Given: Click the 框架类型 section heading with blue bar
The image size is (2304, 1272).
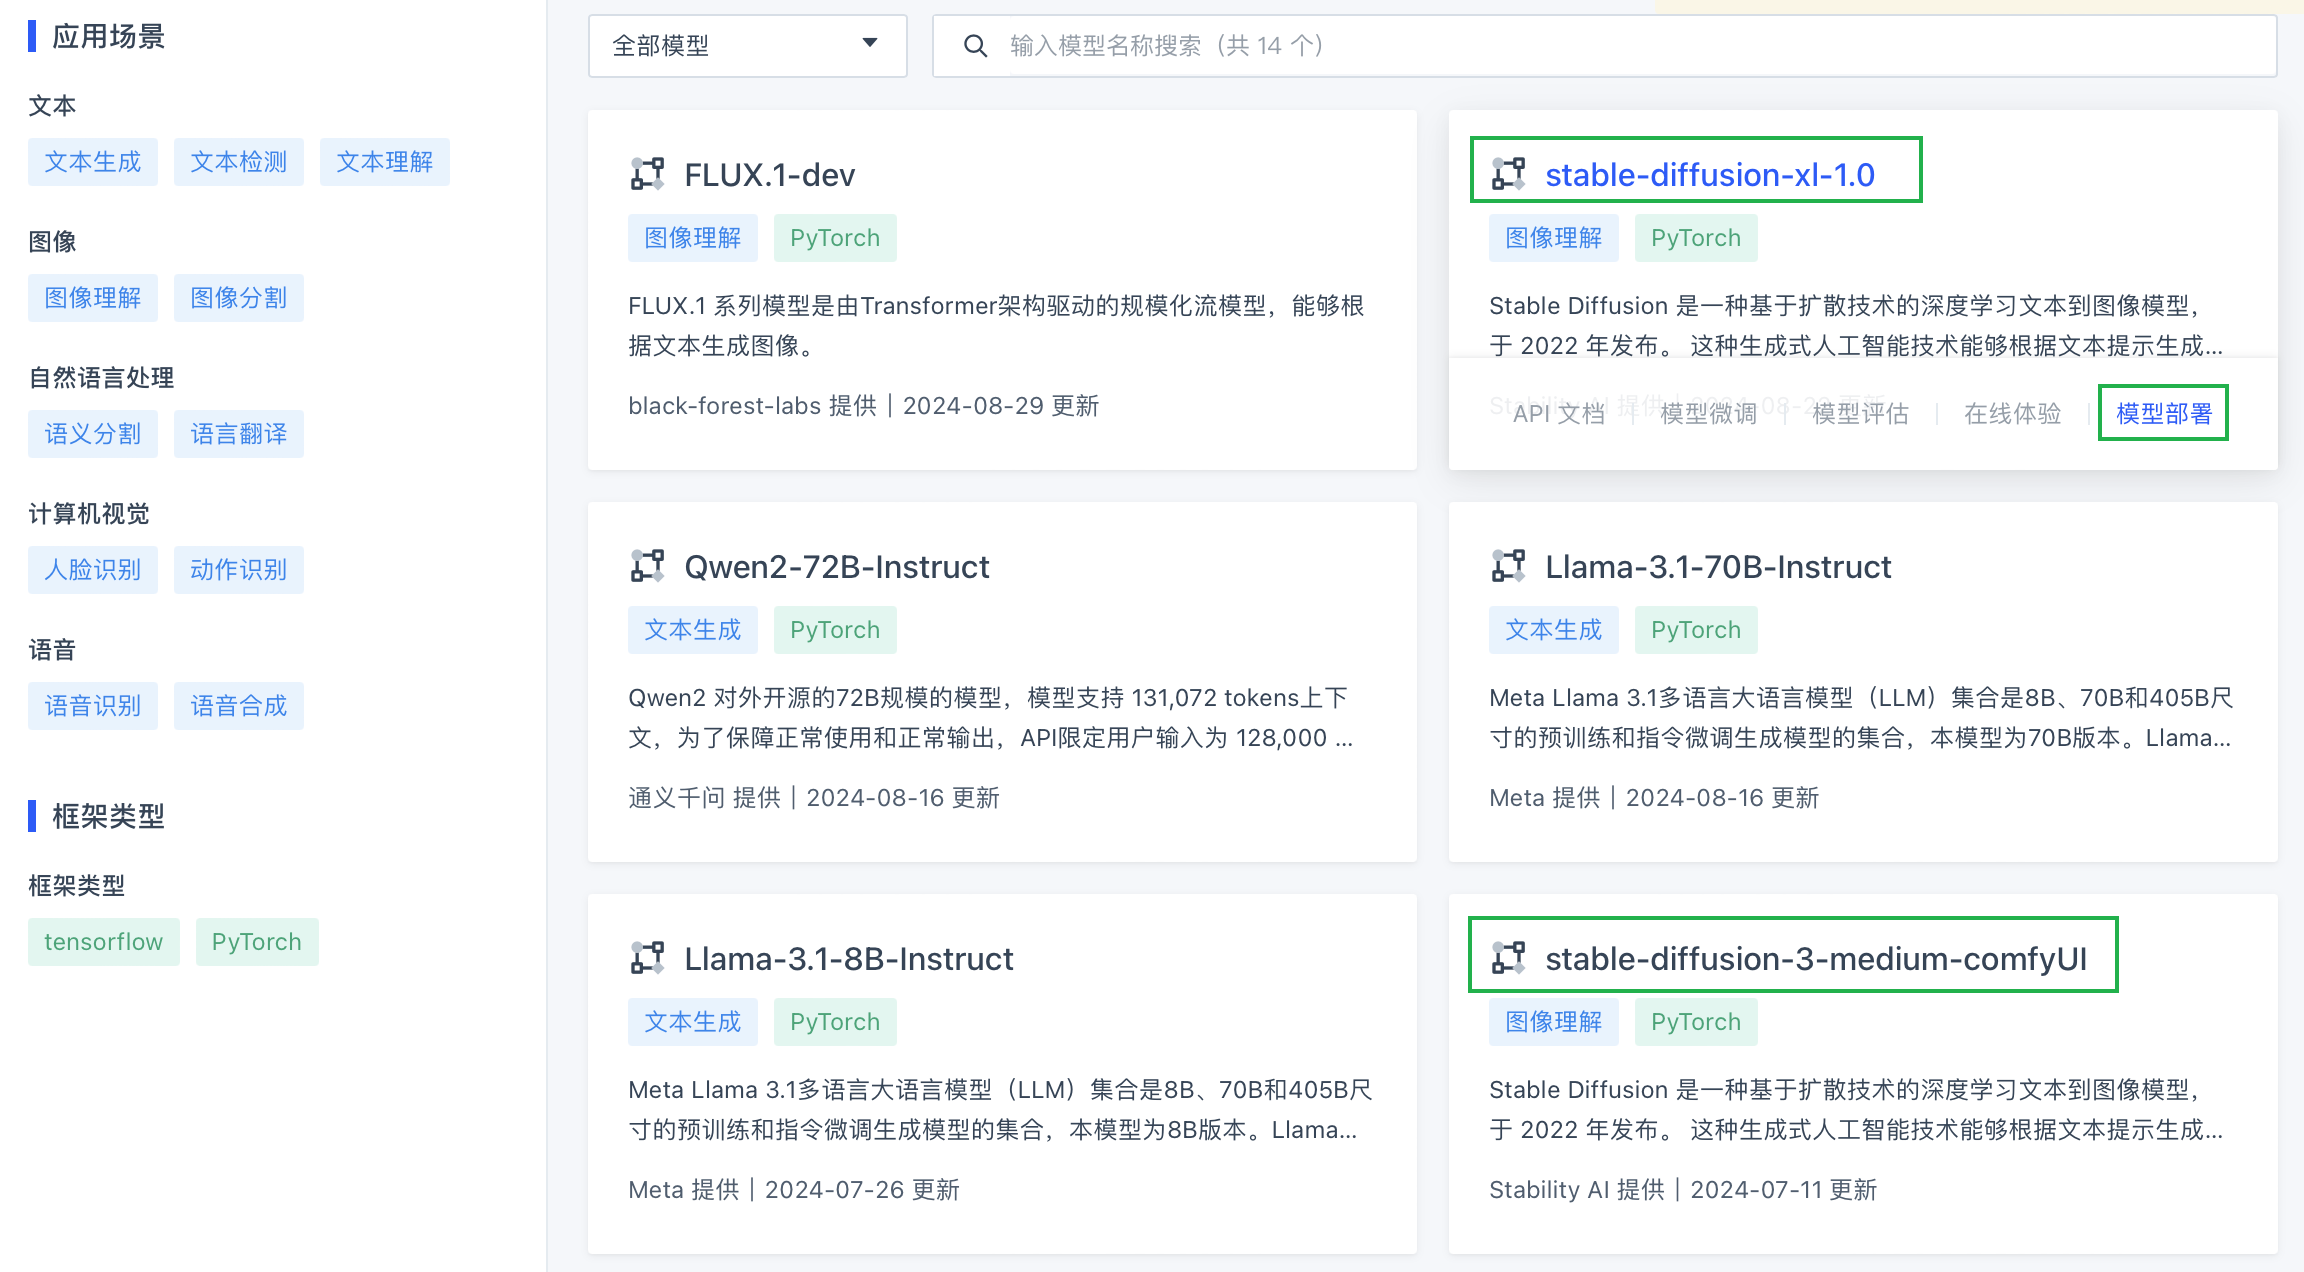Looking at the screenshot, I should pyautogui.click(x=108, y=817).
